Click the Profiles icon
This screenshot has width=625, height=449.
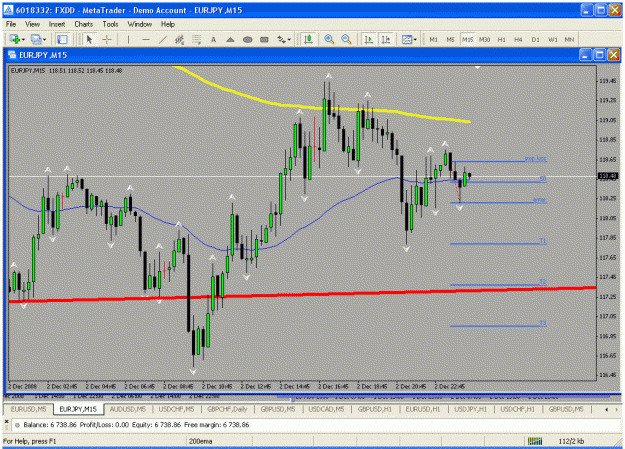pyautogui.click(x=36, y=39)
